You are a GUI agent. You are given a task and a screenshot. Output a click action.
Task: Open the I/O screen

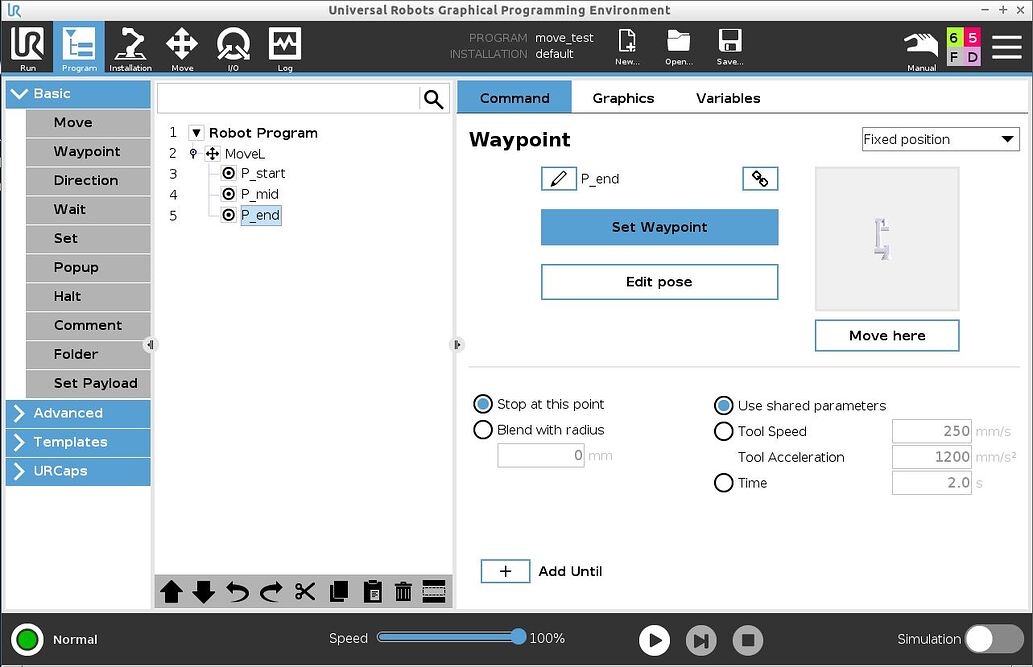point(233,47)
